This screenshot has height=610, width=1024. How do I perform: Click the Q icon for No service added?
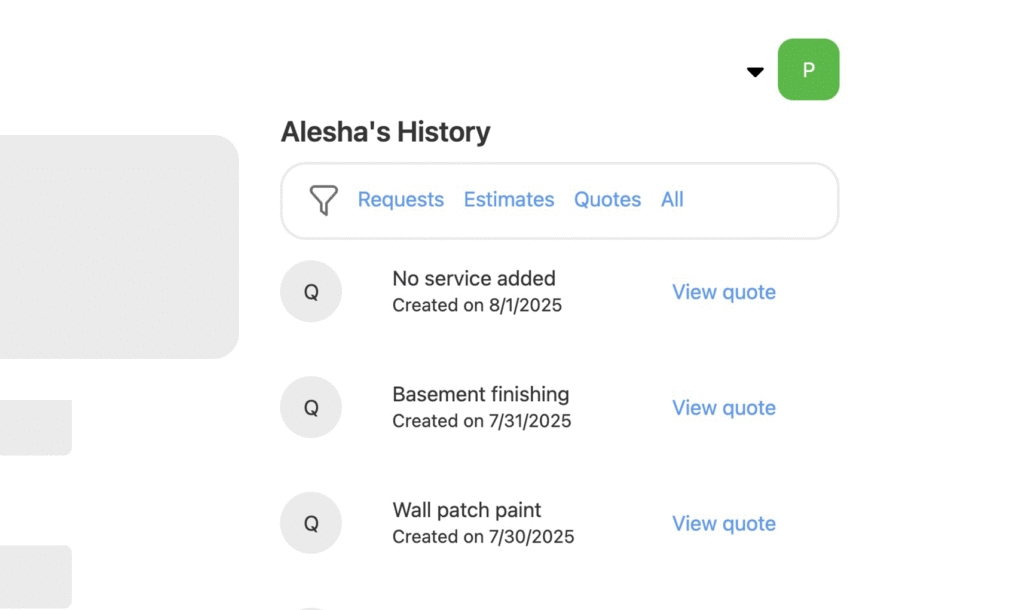311,292
